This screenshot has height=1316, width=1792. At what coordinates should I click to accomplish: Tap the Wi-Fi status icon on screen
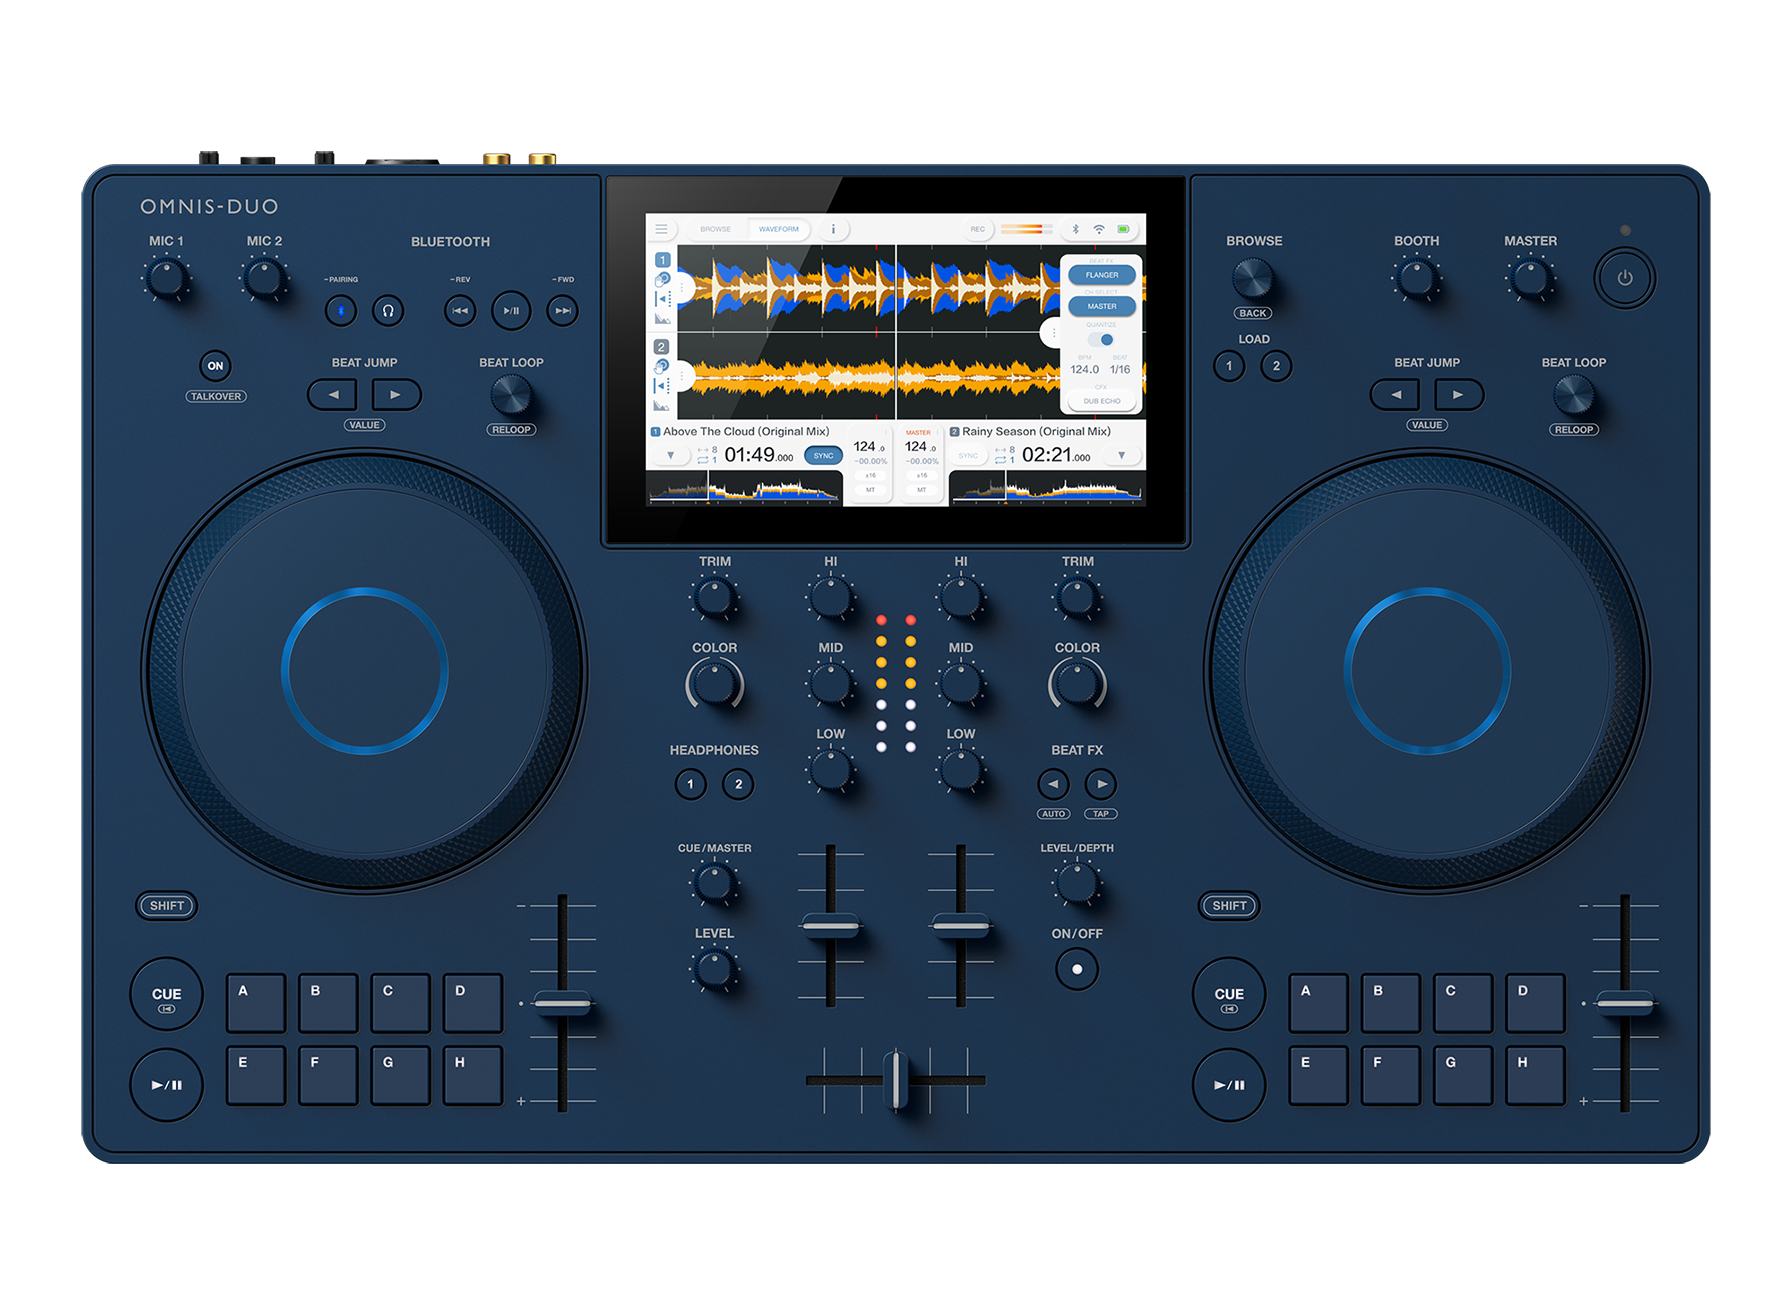[1099, 229]
